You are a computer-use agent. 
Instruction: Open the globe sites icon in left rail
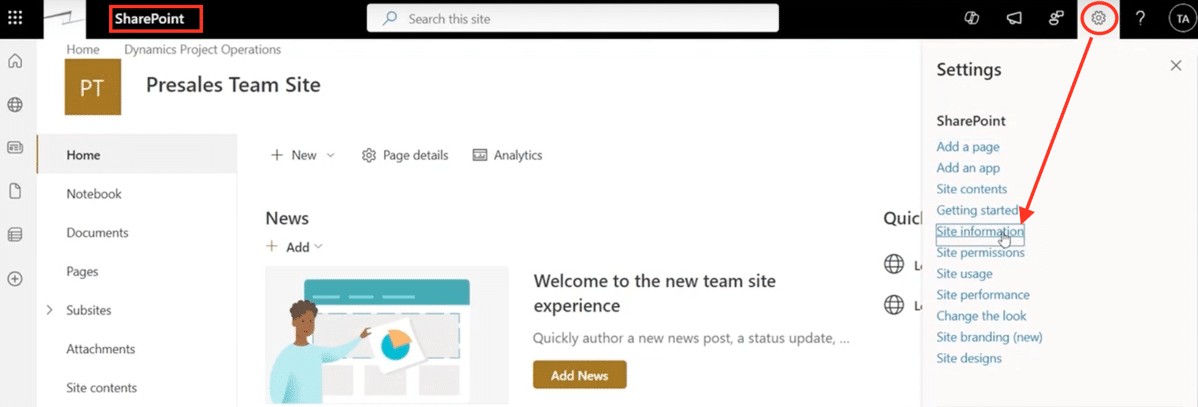(15, 105)
